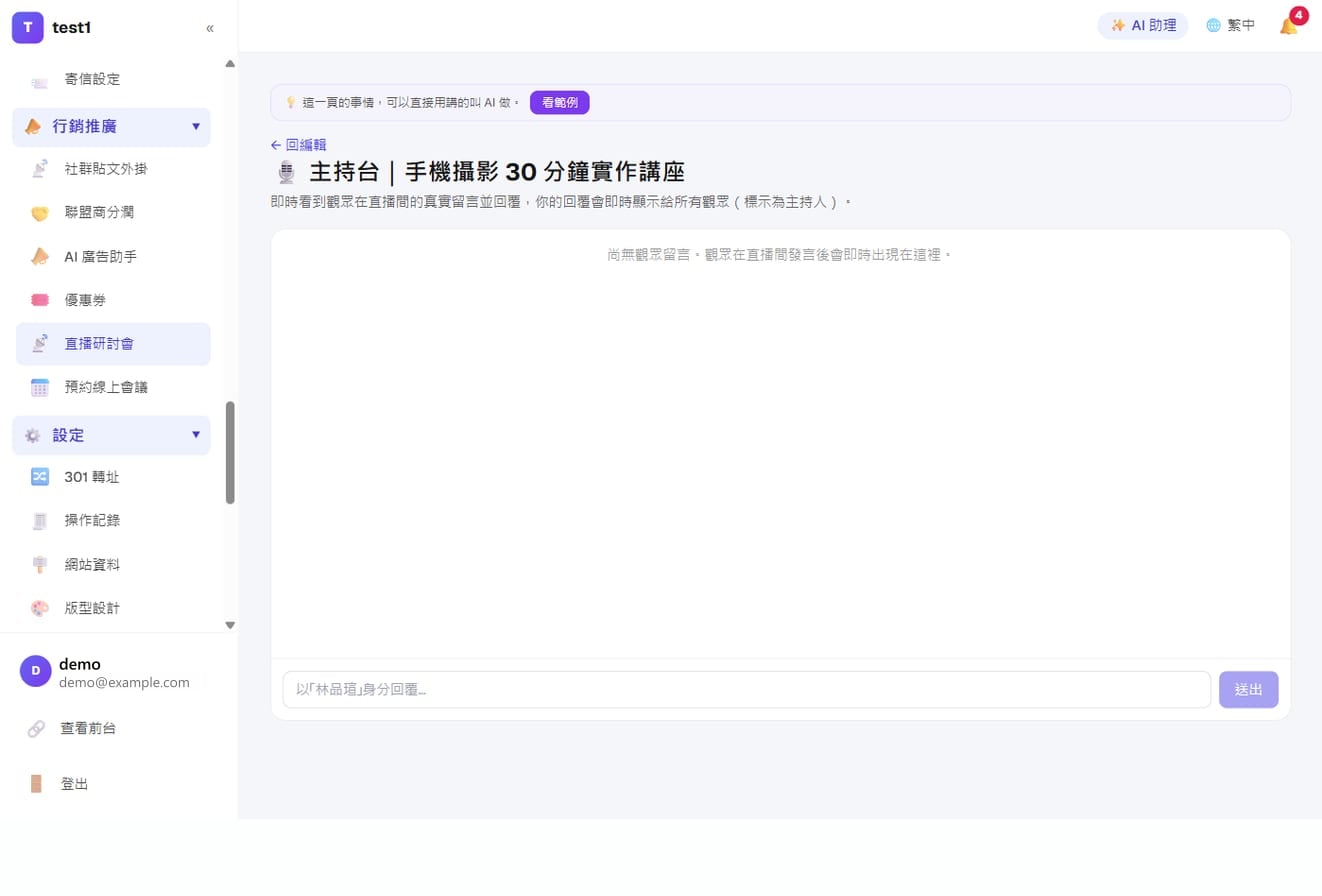1322x896 pixels.
Task: Open the notifications bell icon
Action: click(1289, 26)
